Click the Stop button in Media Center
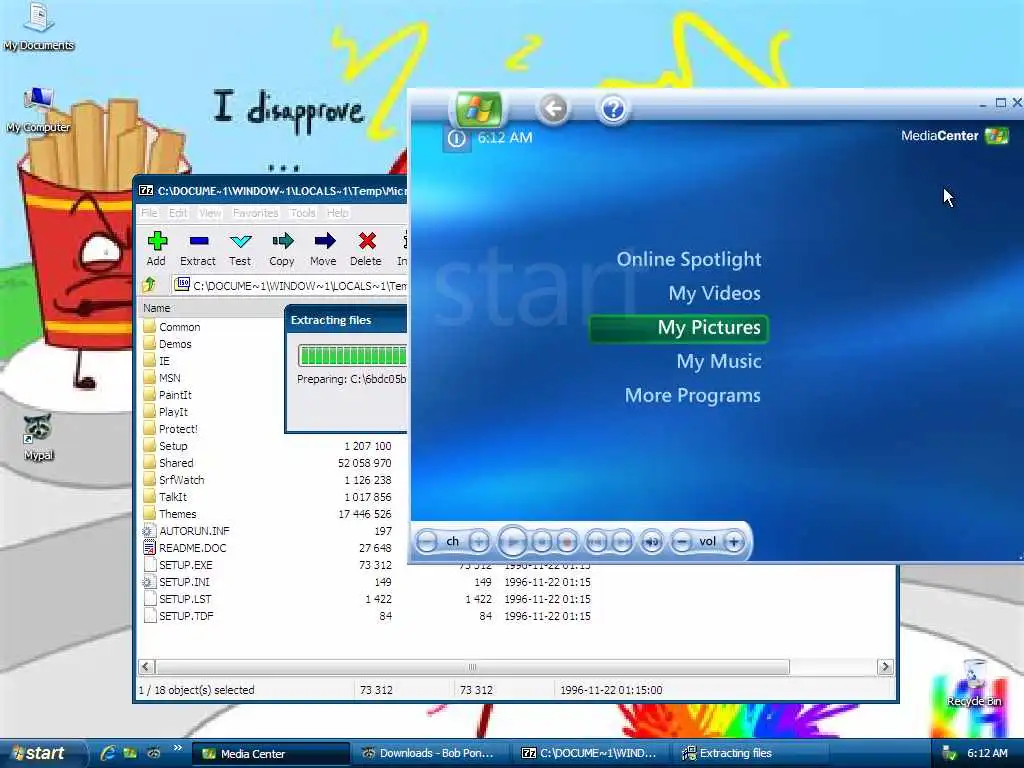This screenshot has width=1024, height=768. 541,541
